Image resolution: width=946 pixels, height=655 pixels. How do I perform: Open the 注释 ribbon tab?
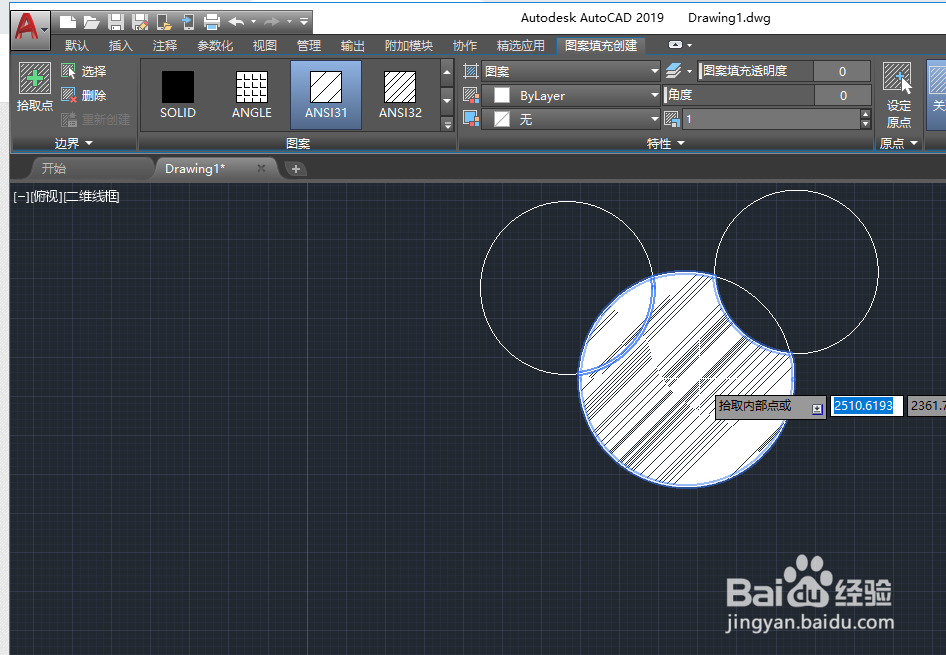click(165, 46)
